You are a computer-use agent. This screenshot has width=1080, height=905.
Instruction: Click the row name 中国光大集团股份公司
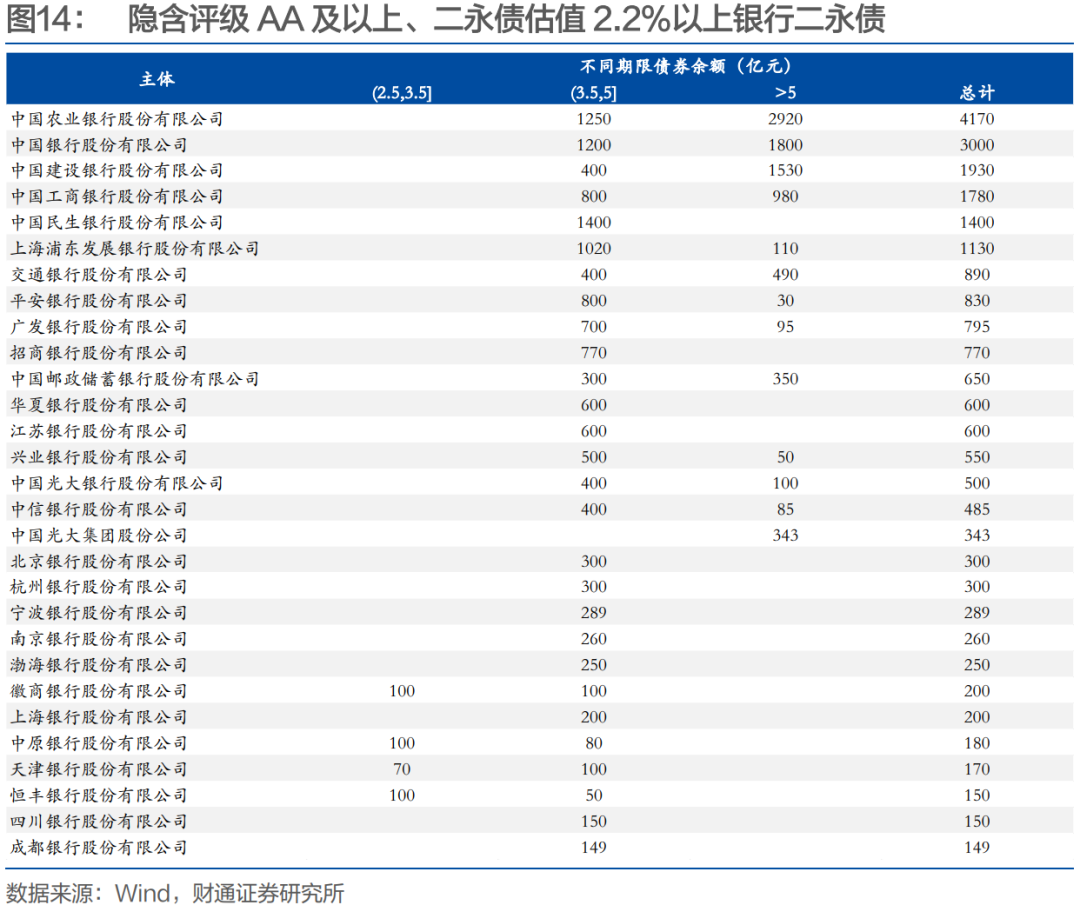(x=99, y=536)
